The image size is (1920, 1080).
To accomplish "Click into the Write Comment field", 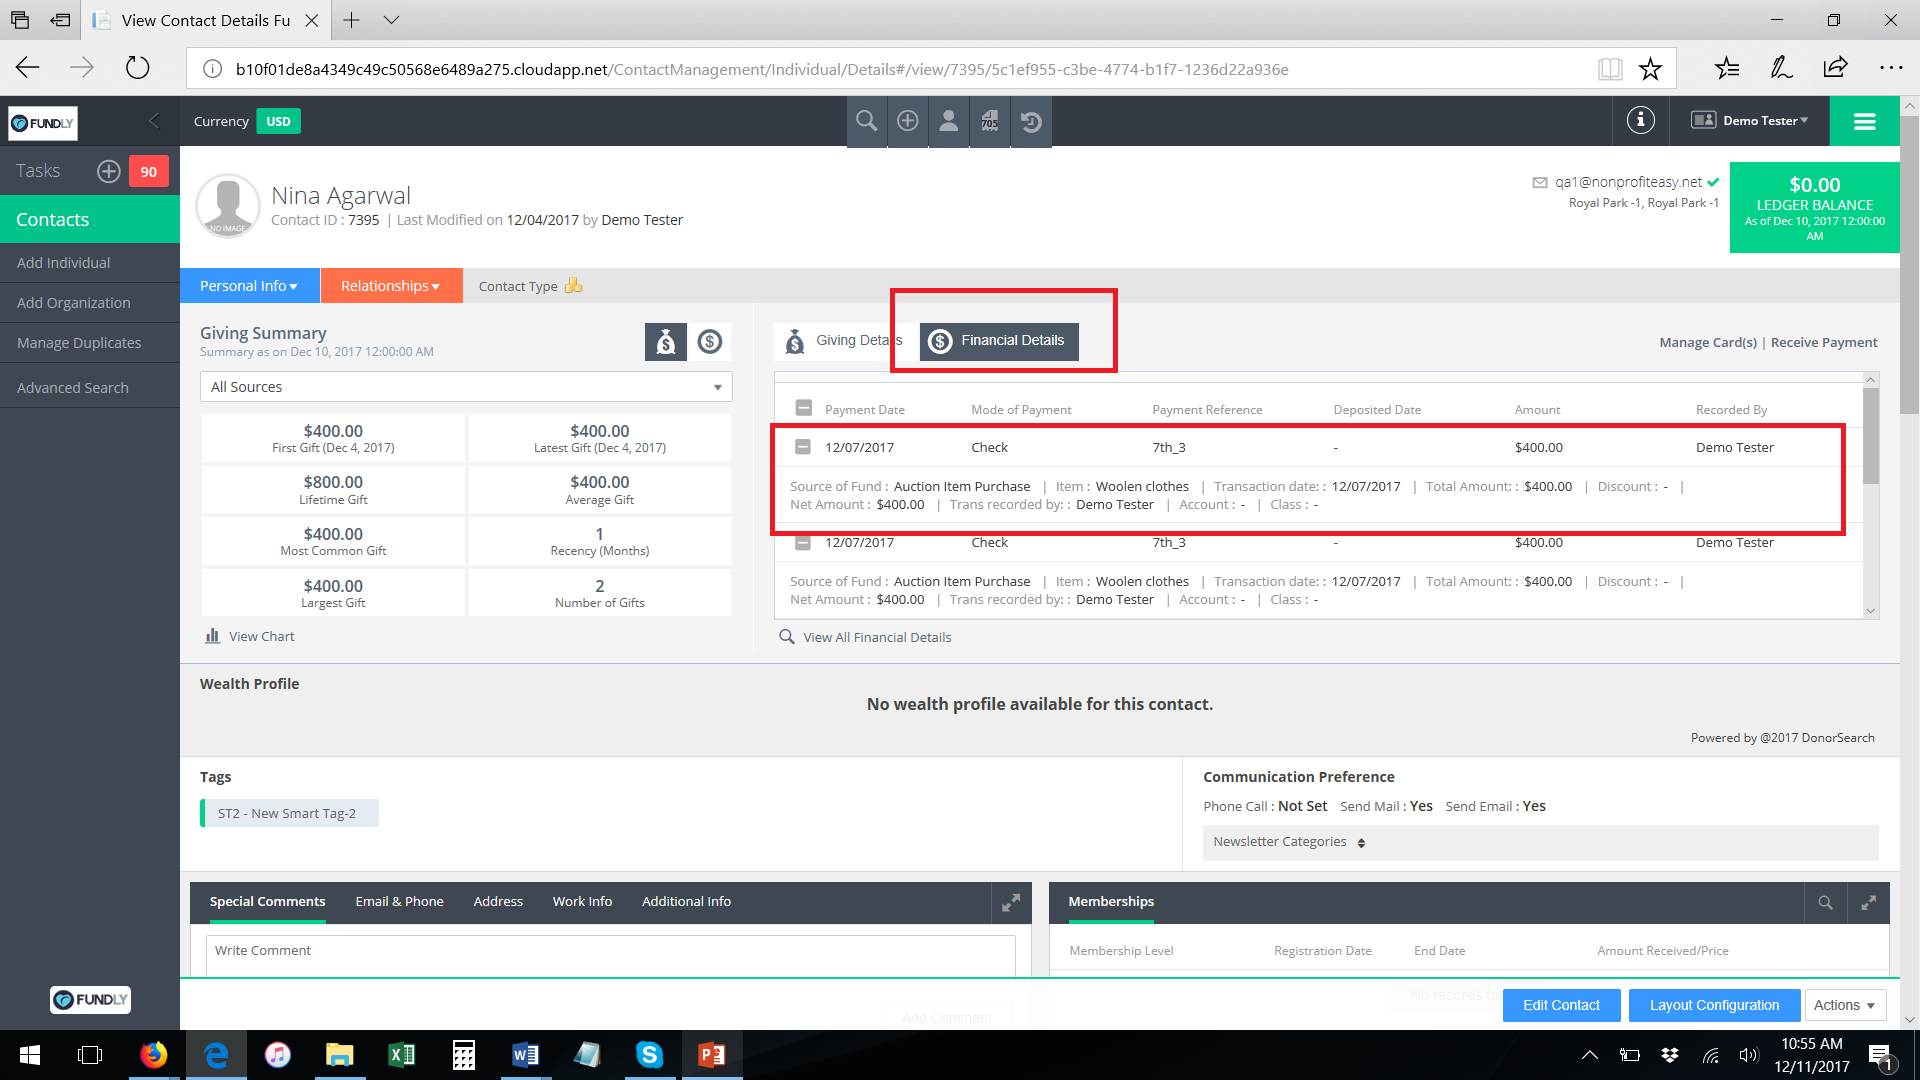I will [610, 955].
